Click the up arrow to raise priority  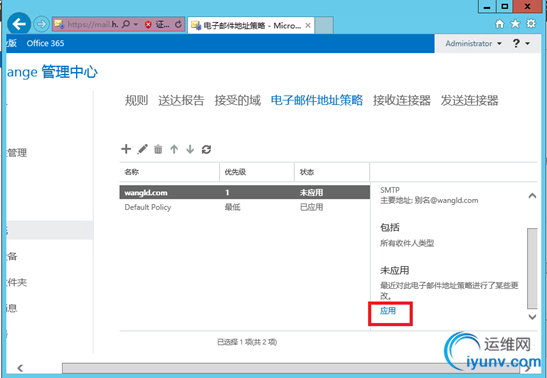[x=174, y=149]
